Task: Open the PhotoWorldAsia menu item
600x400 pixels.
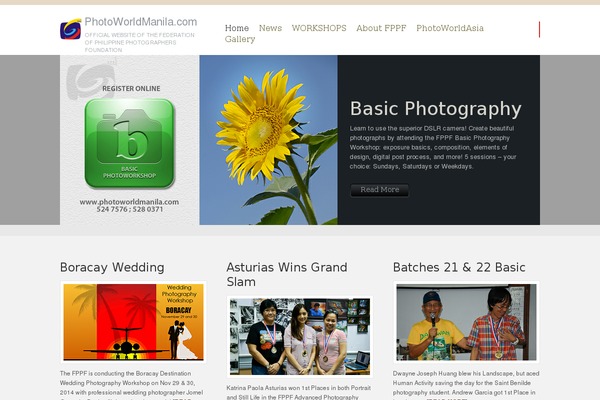Action: point(450,28)
